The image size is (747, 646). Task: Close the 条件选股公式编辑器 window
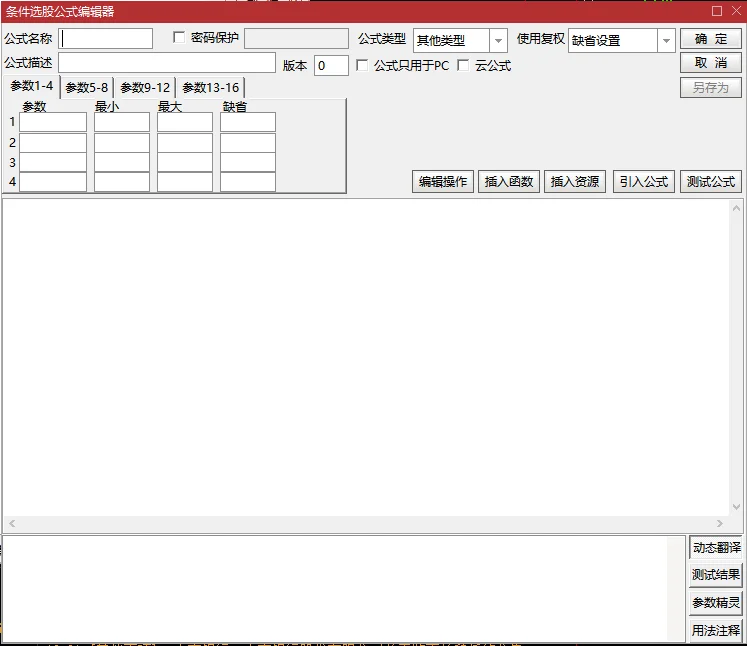coord(737,10)
